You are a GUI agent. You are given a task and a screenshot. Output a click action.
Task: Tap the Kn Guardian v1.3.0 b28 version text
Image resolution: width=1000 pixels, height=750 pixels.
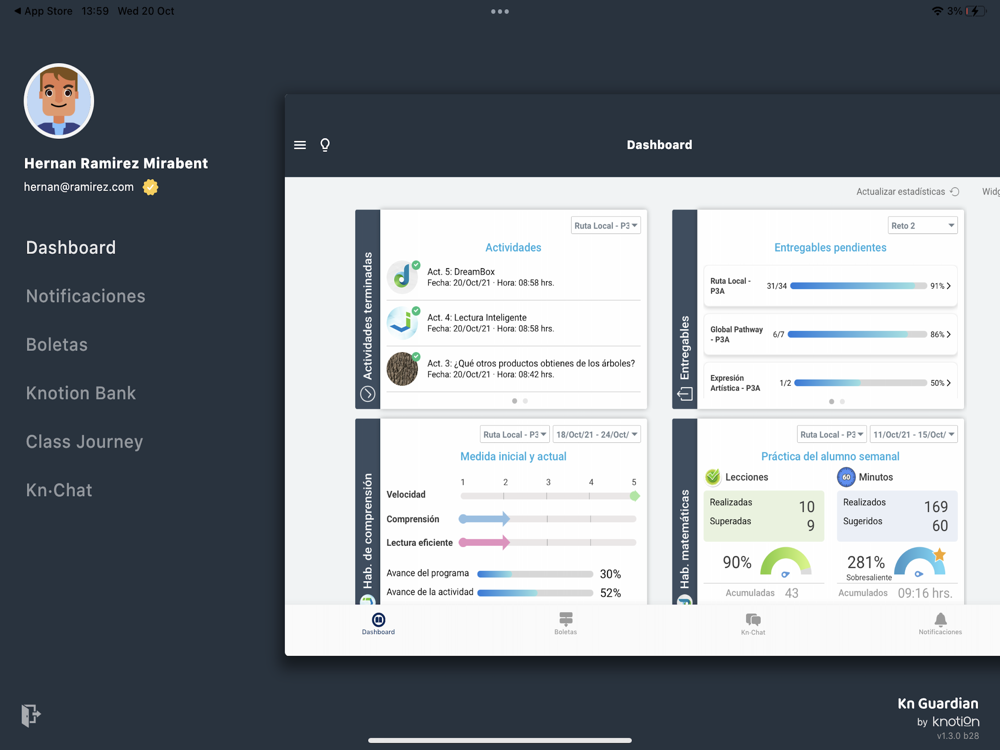click(x=957, y=735)
